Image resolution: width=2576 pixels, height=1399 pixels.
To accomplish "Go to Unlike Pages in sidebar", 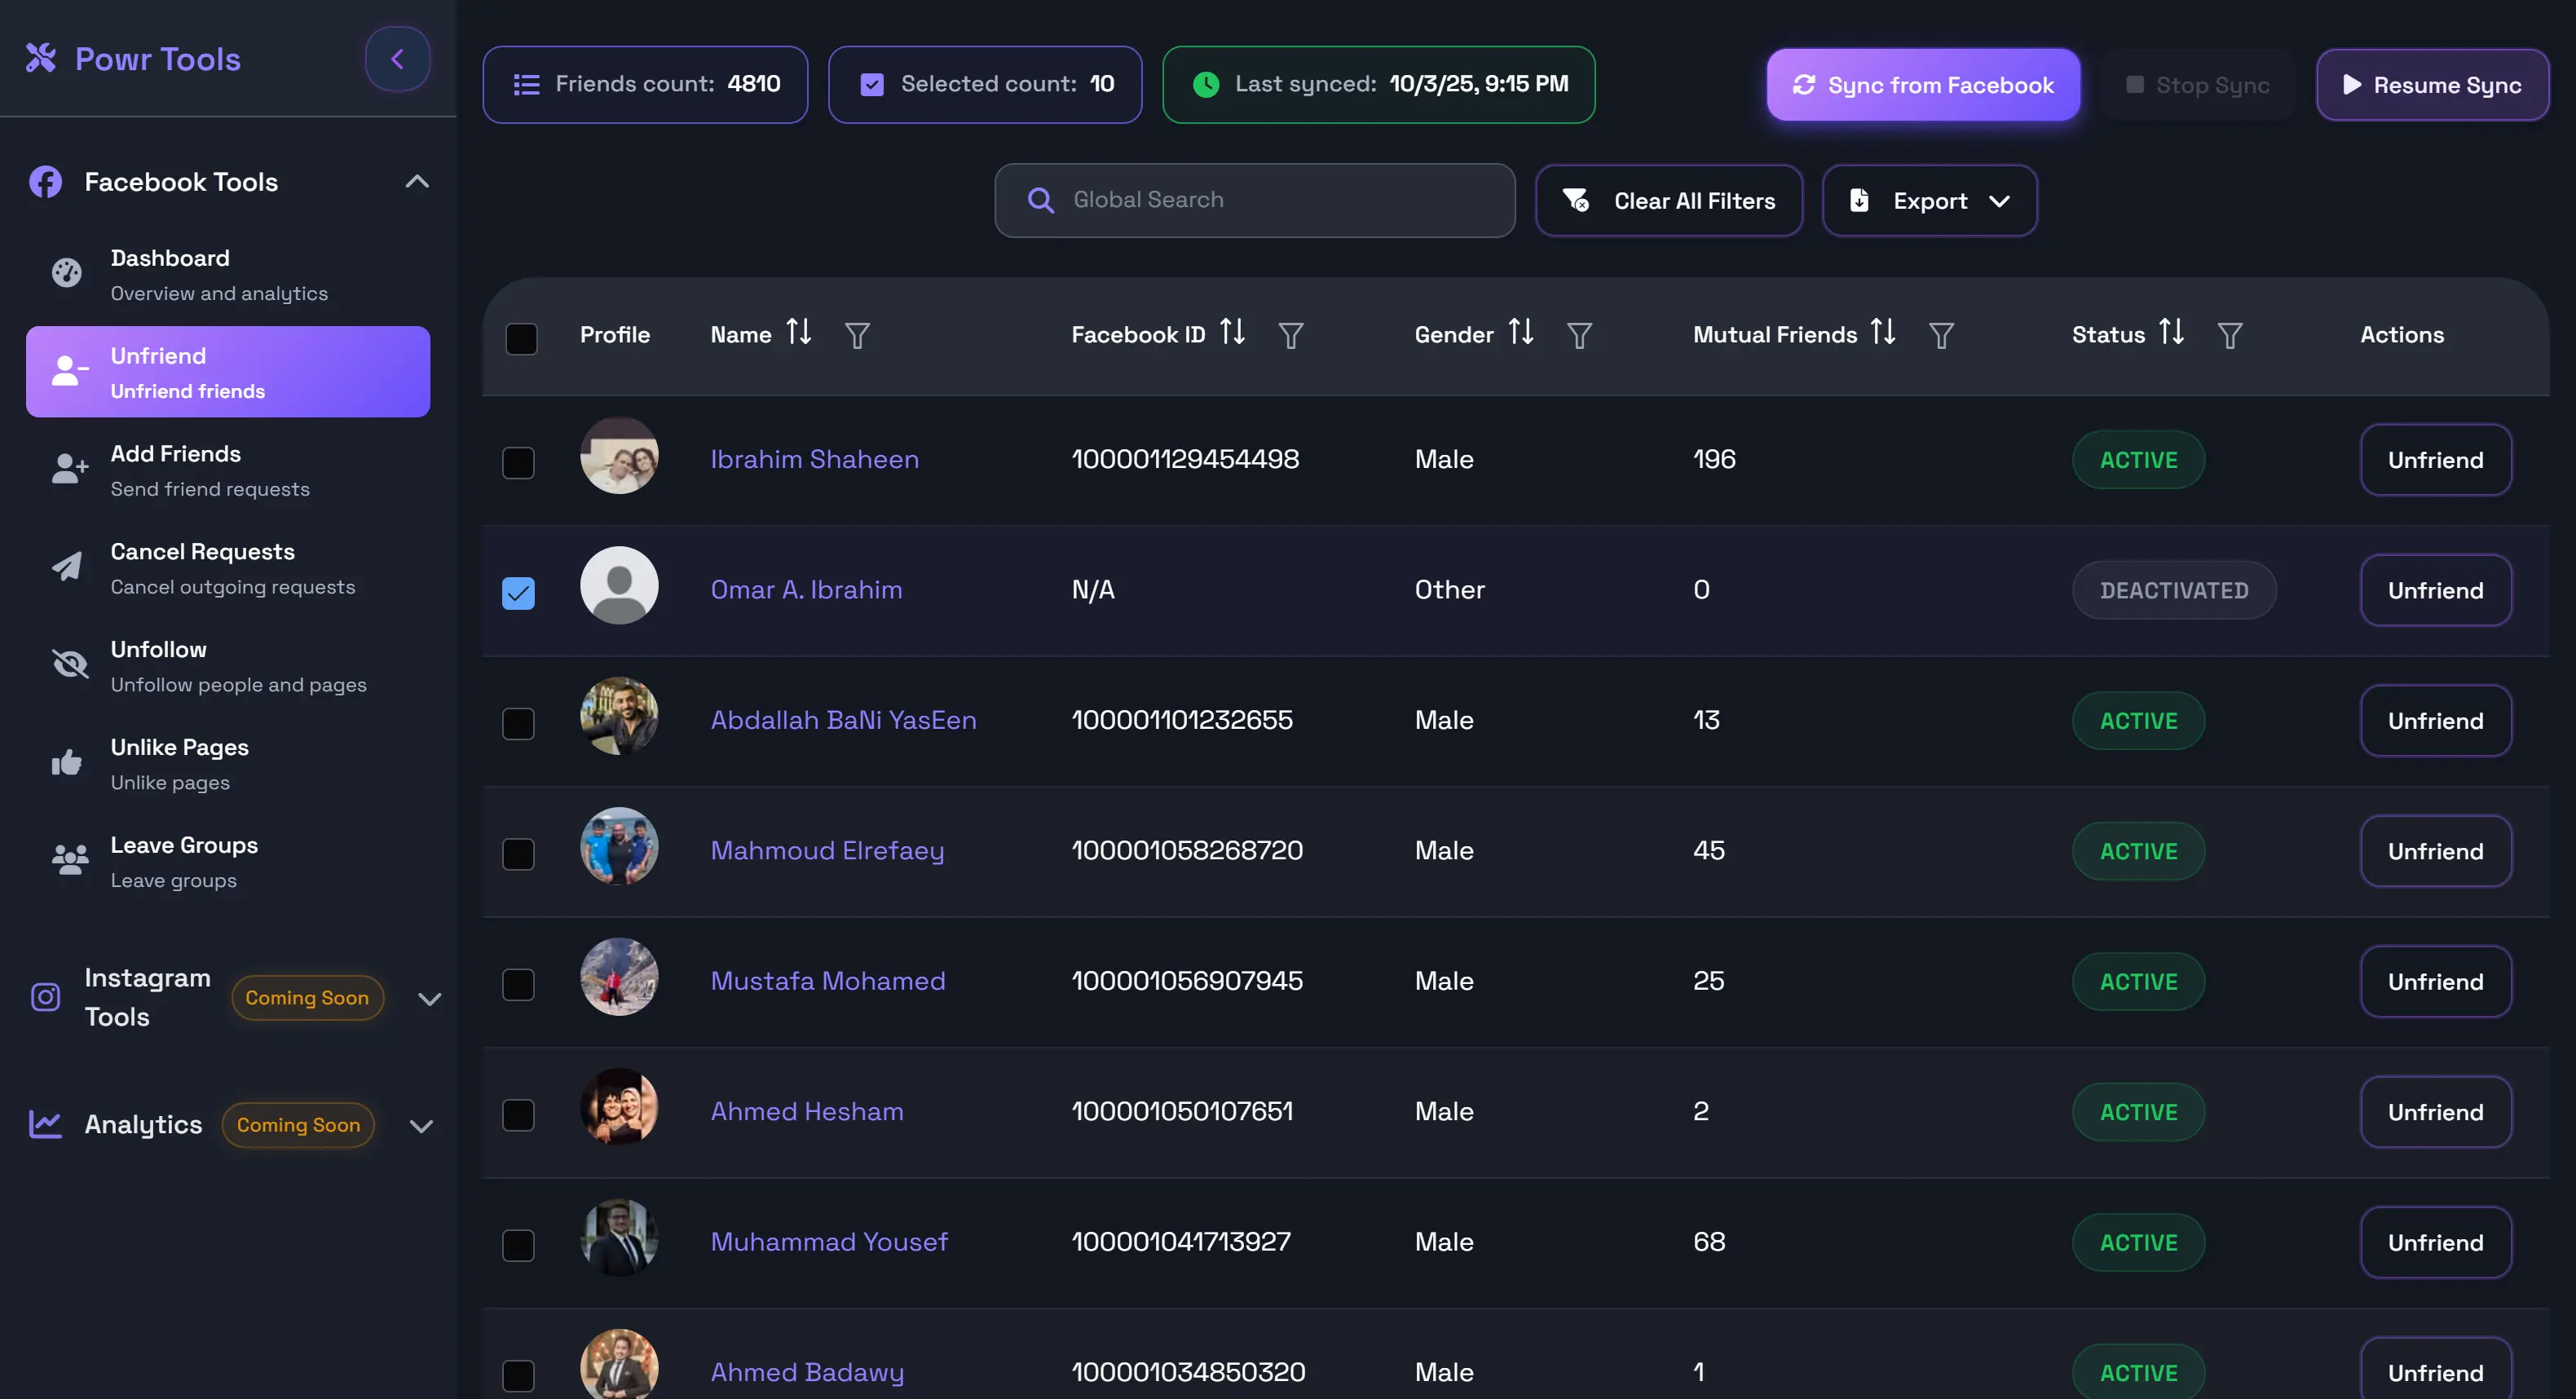I will pyautogui.click(x=228, y=764).
